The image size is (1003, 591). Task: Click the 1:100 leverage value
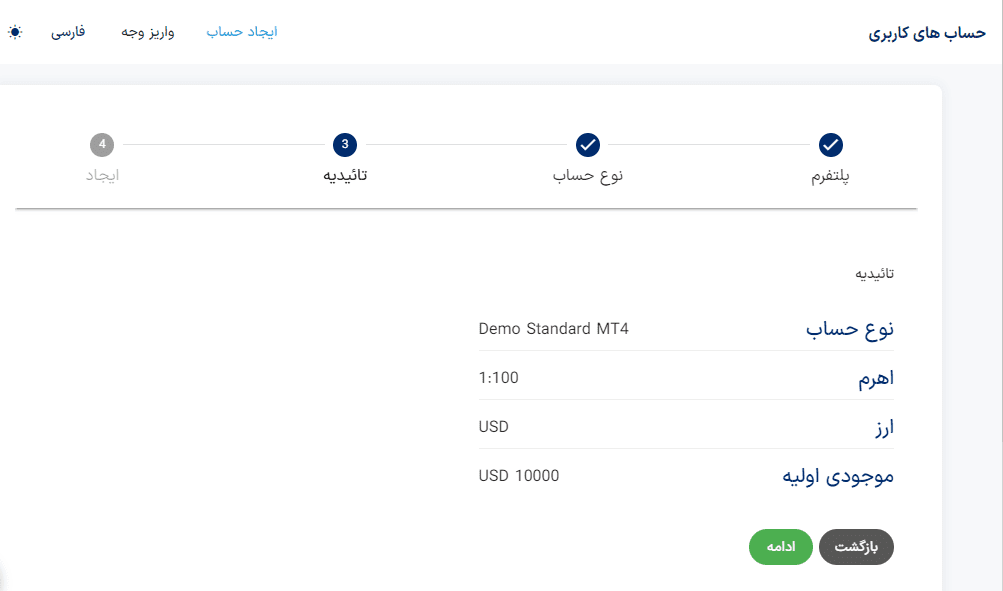pos(498,378)
